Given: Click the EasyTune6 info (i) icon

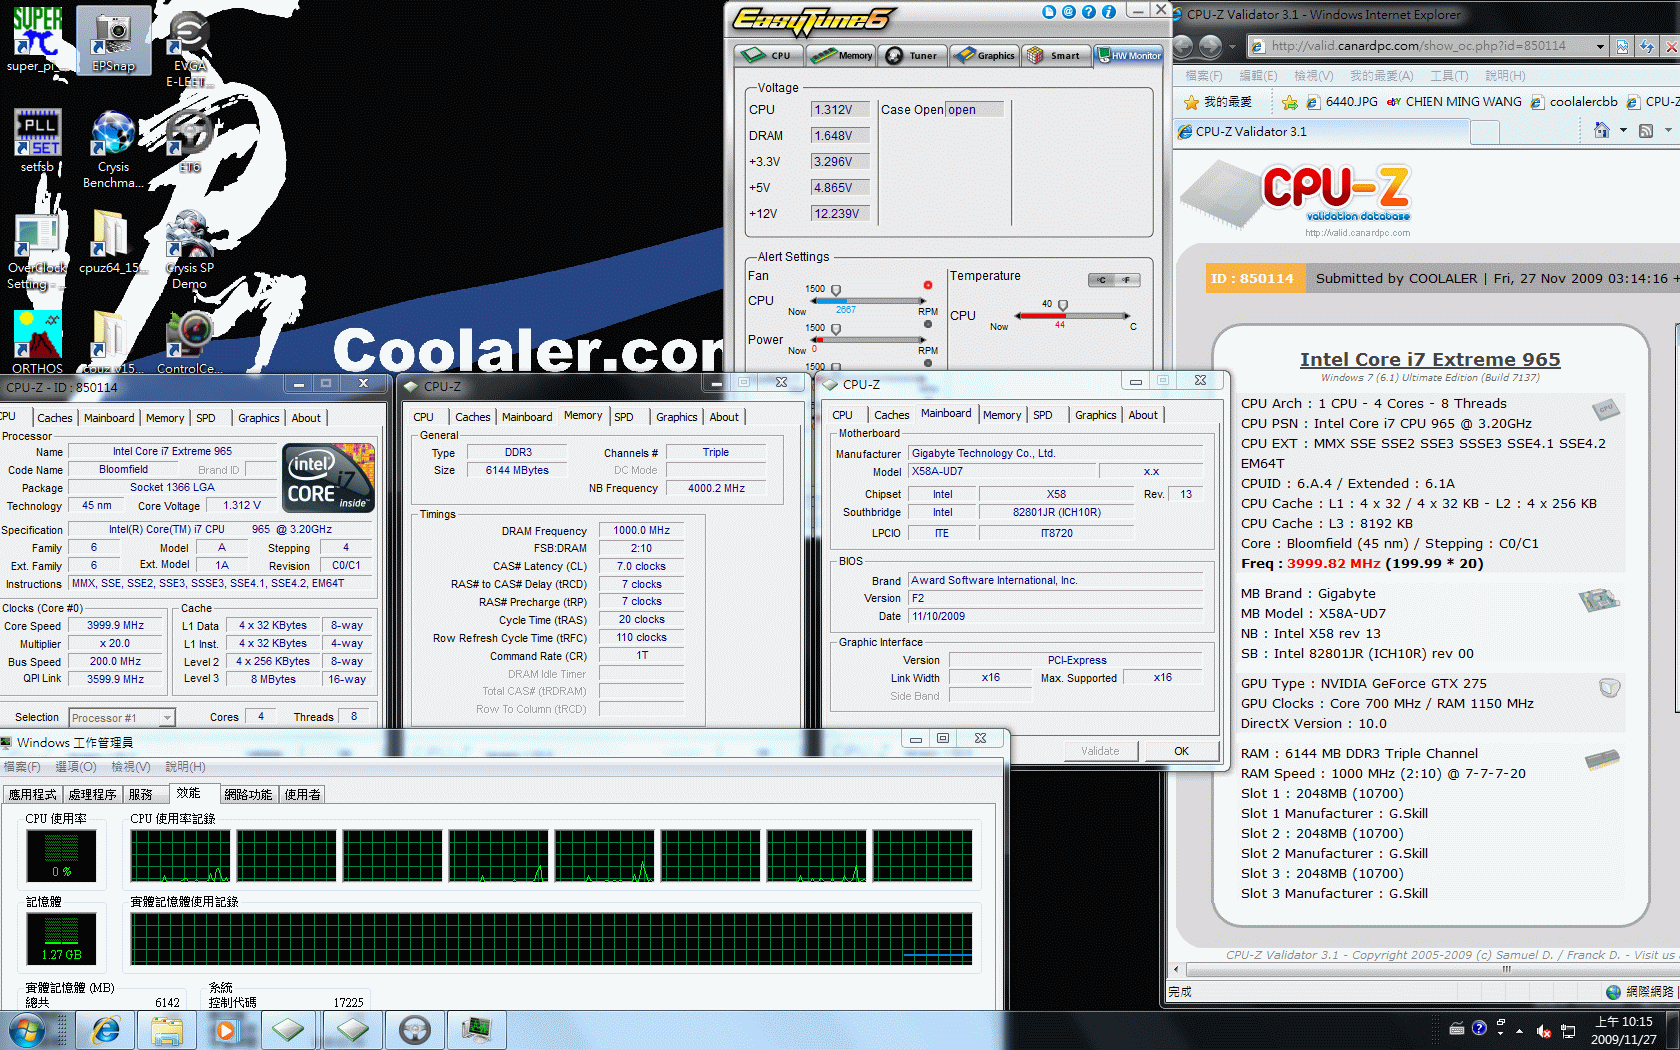Looking at the screenshot, I should (1108, 12).
